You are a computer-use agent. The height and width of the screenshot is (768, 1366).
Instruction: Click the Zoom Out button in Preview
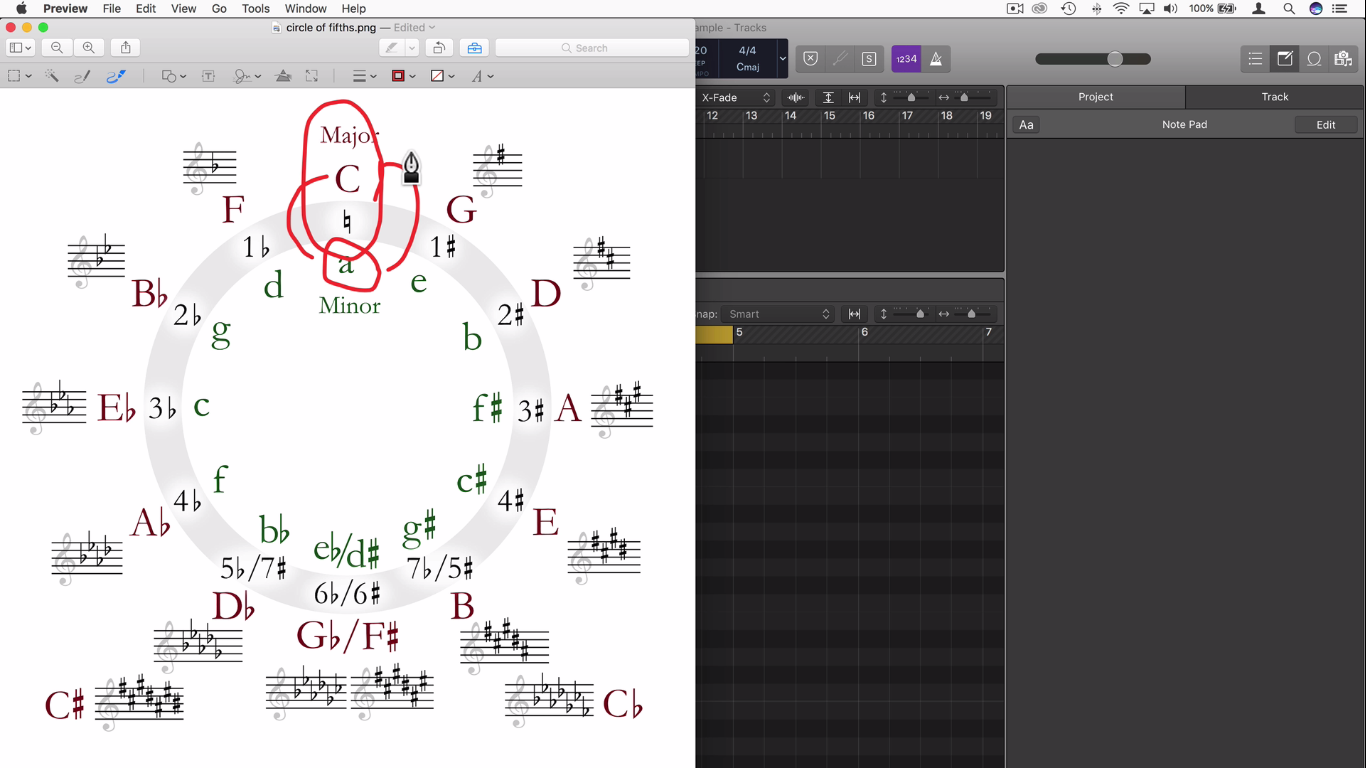57,48
